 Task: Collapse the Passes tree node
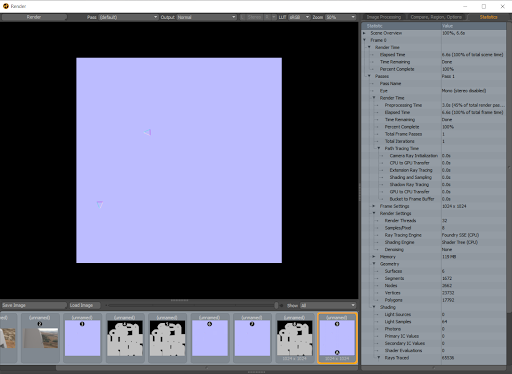[x=369, y=76]
